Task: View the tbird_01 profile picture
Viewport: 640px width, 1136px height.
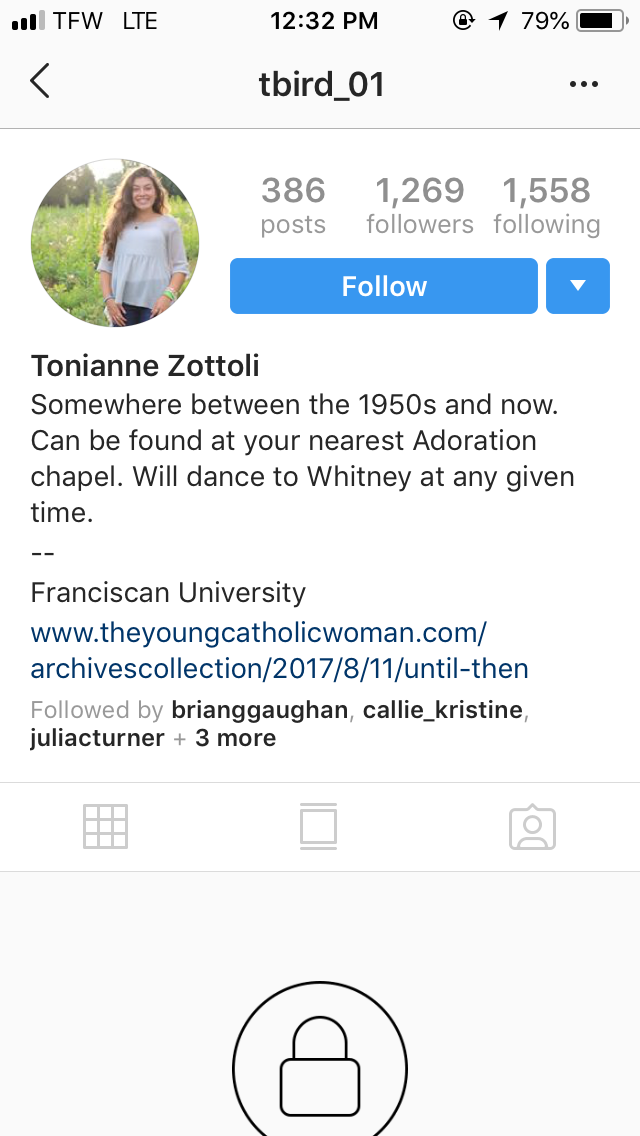Action: [x=115, y=243]
